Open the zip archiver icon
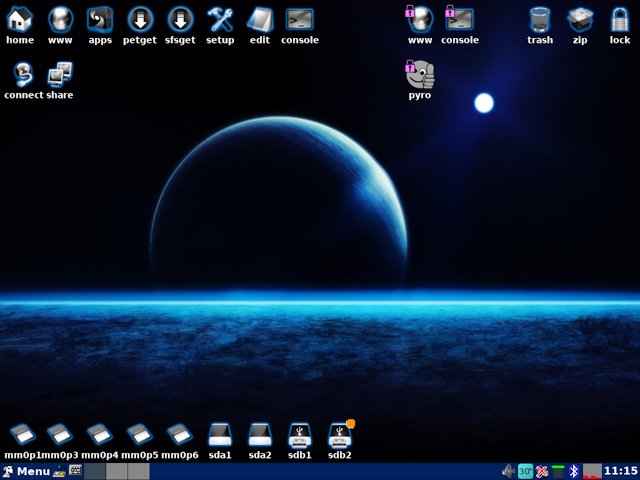Image resolution: width=640 pixels, height=480 pixels. pos(580,19)
